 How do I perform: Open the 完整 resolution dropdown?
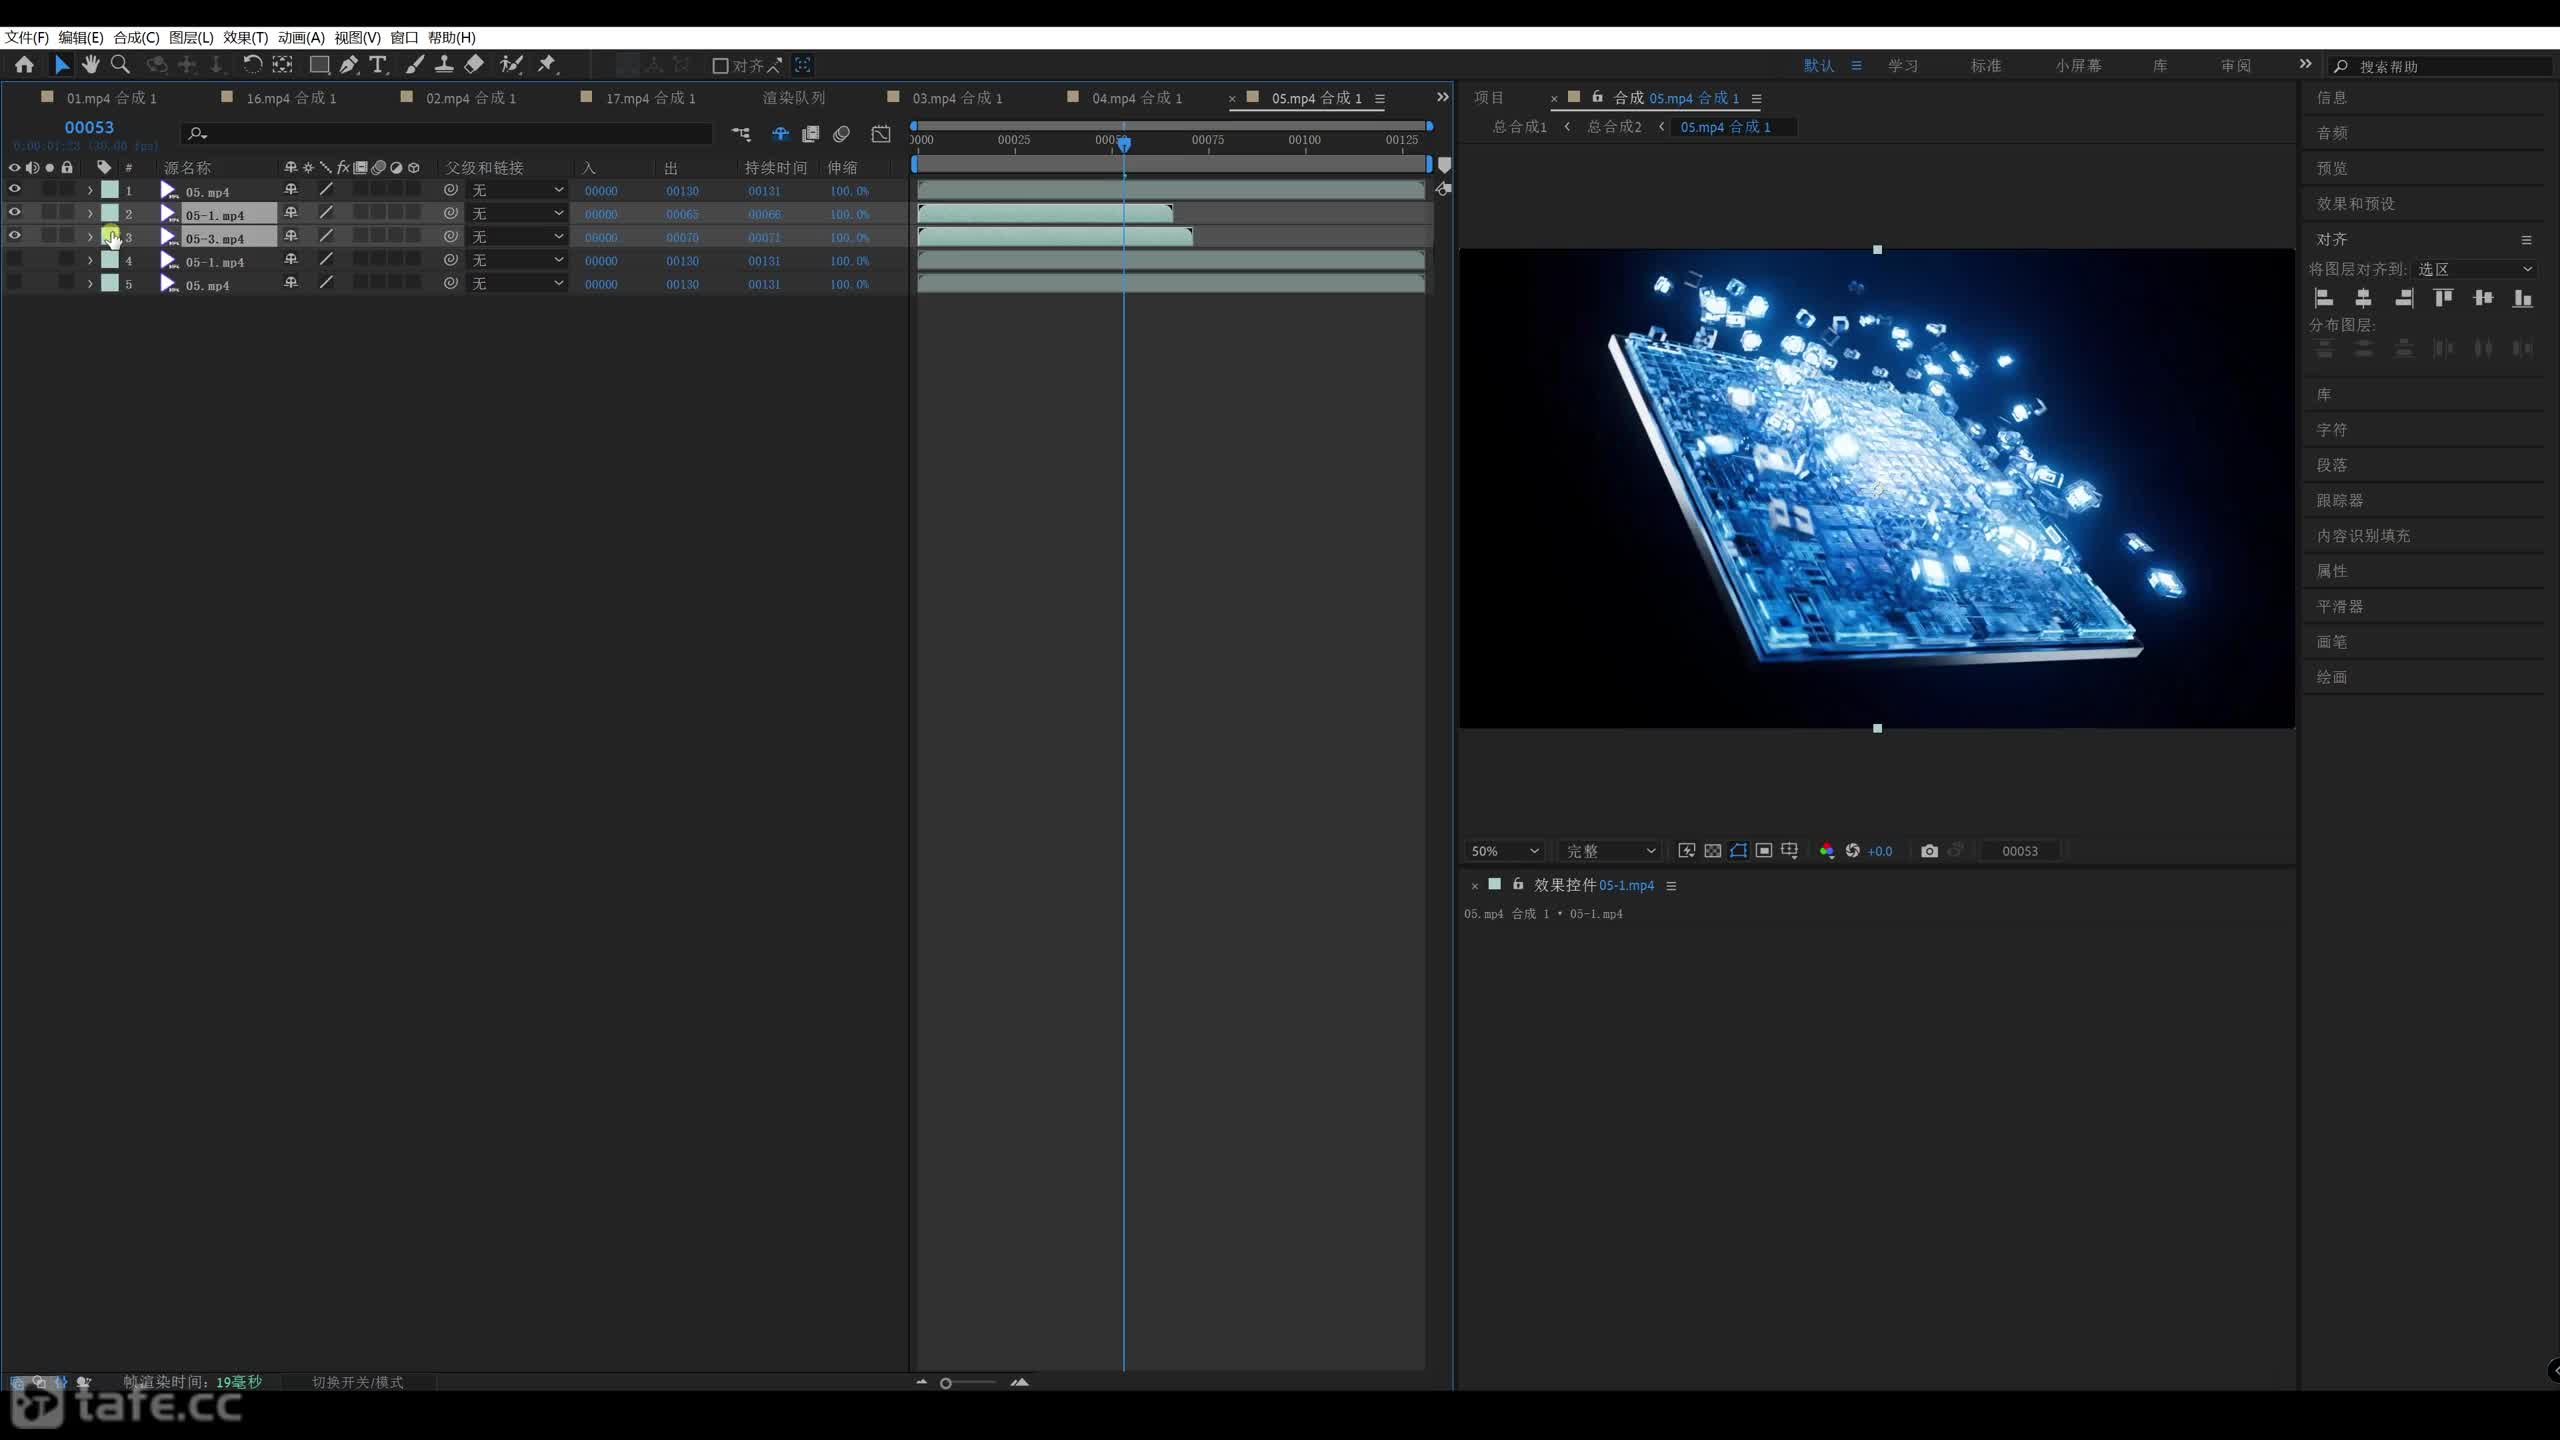click(1610, 851)
